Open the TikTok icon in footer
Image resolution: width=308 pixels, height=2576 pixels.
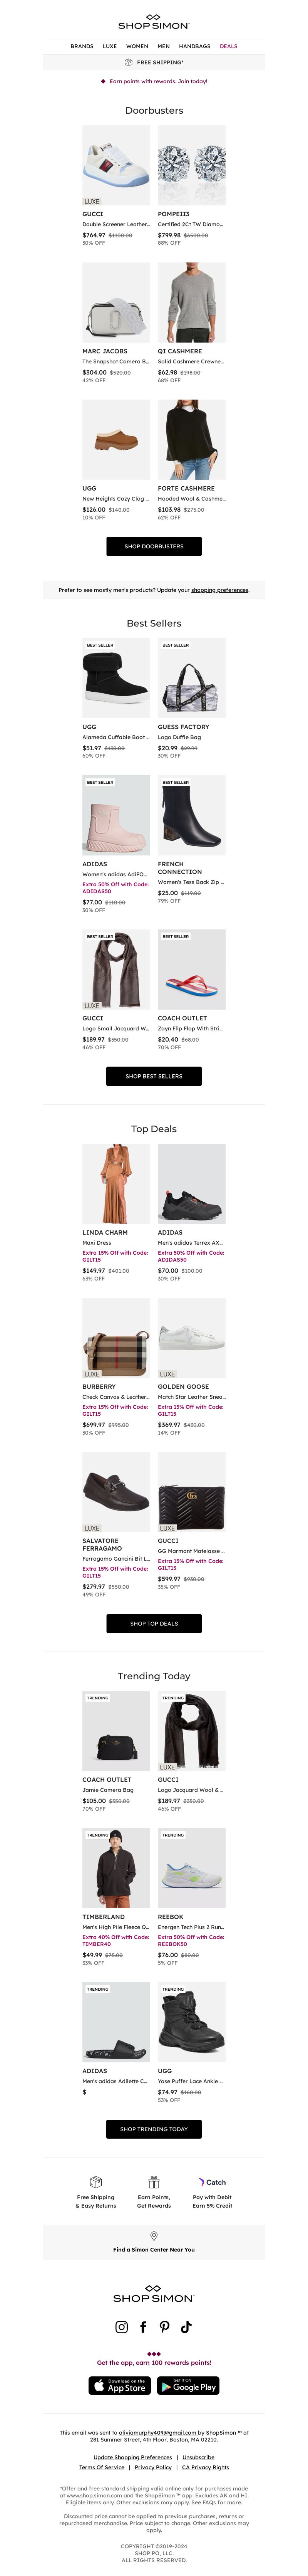(x=186, y=2327)
